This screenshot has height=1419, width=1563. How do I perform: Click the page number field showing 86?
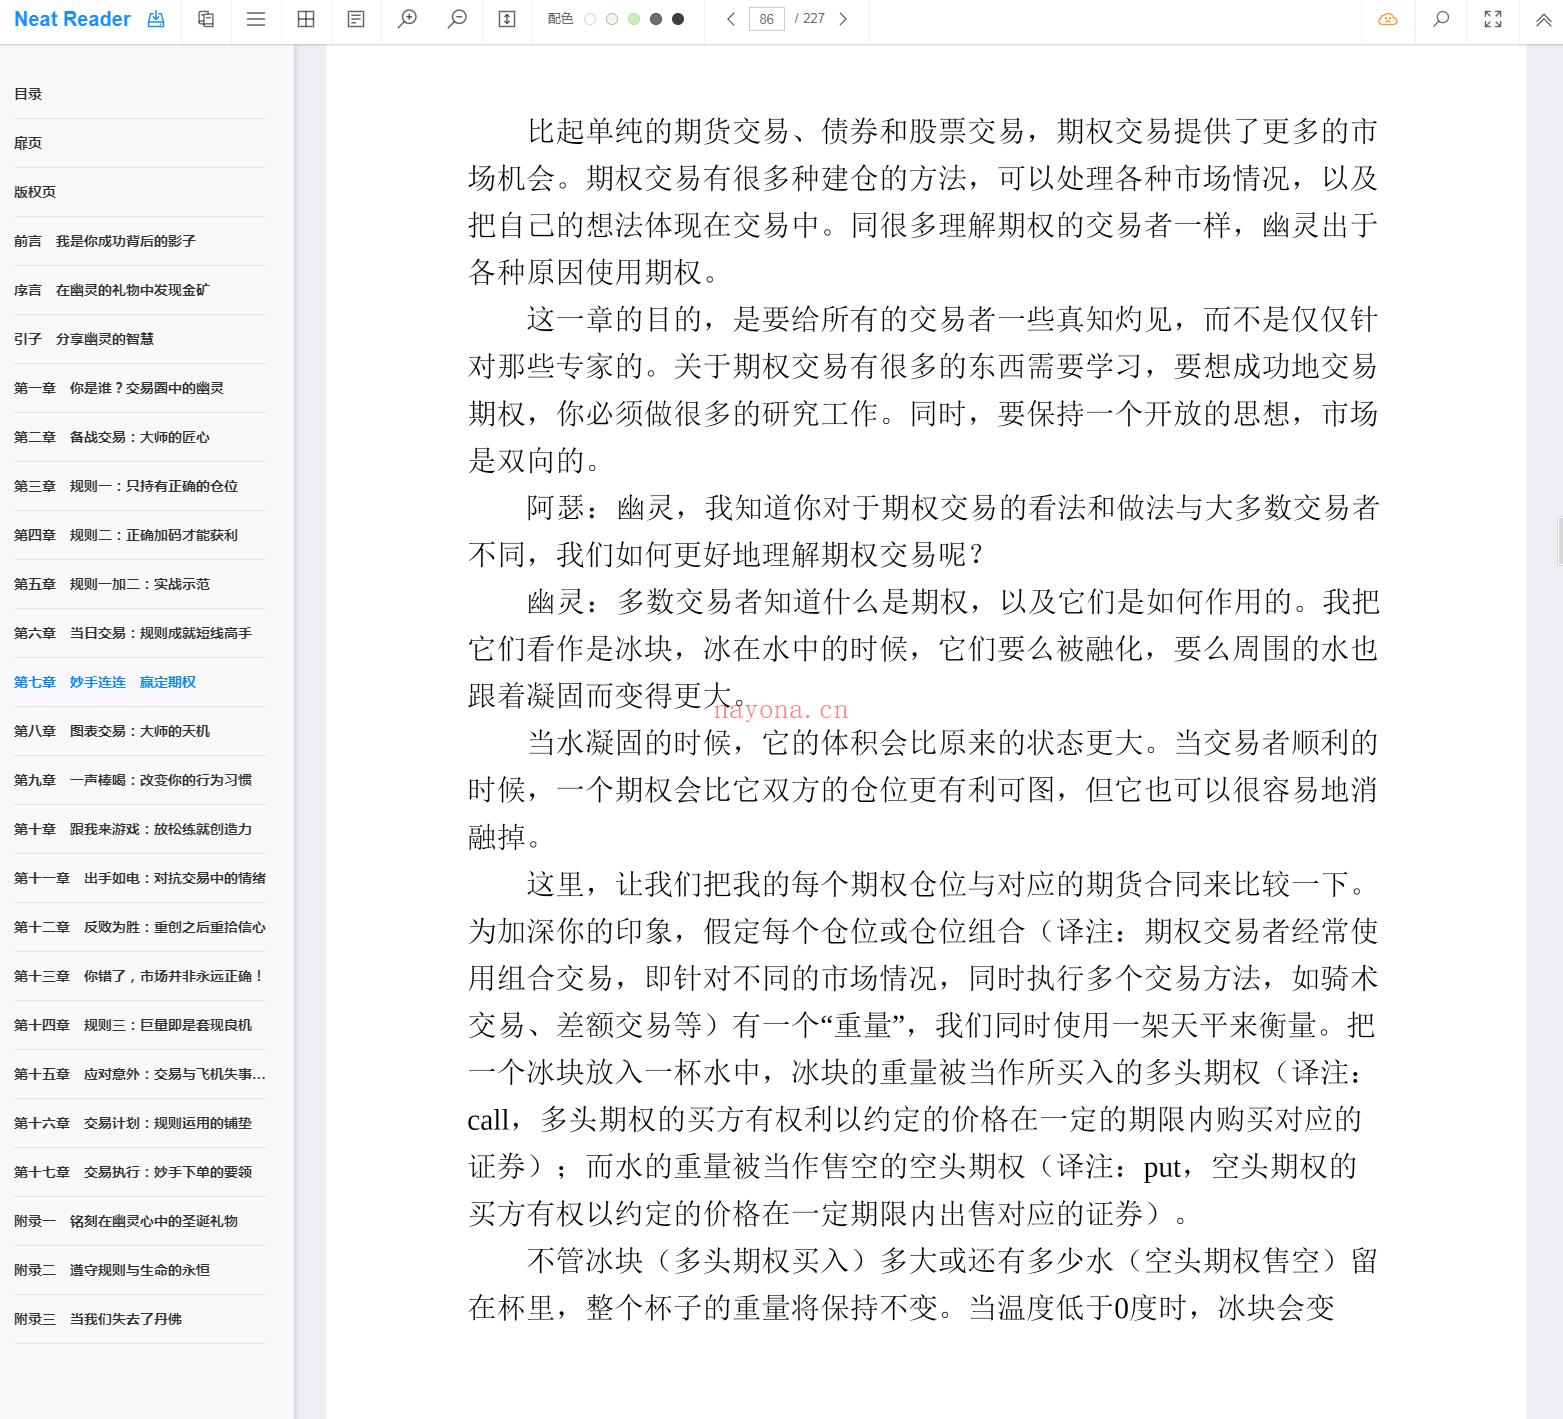pyautogui.click(x=767, y=19)
